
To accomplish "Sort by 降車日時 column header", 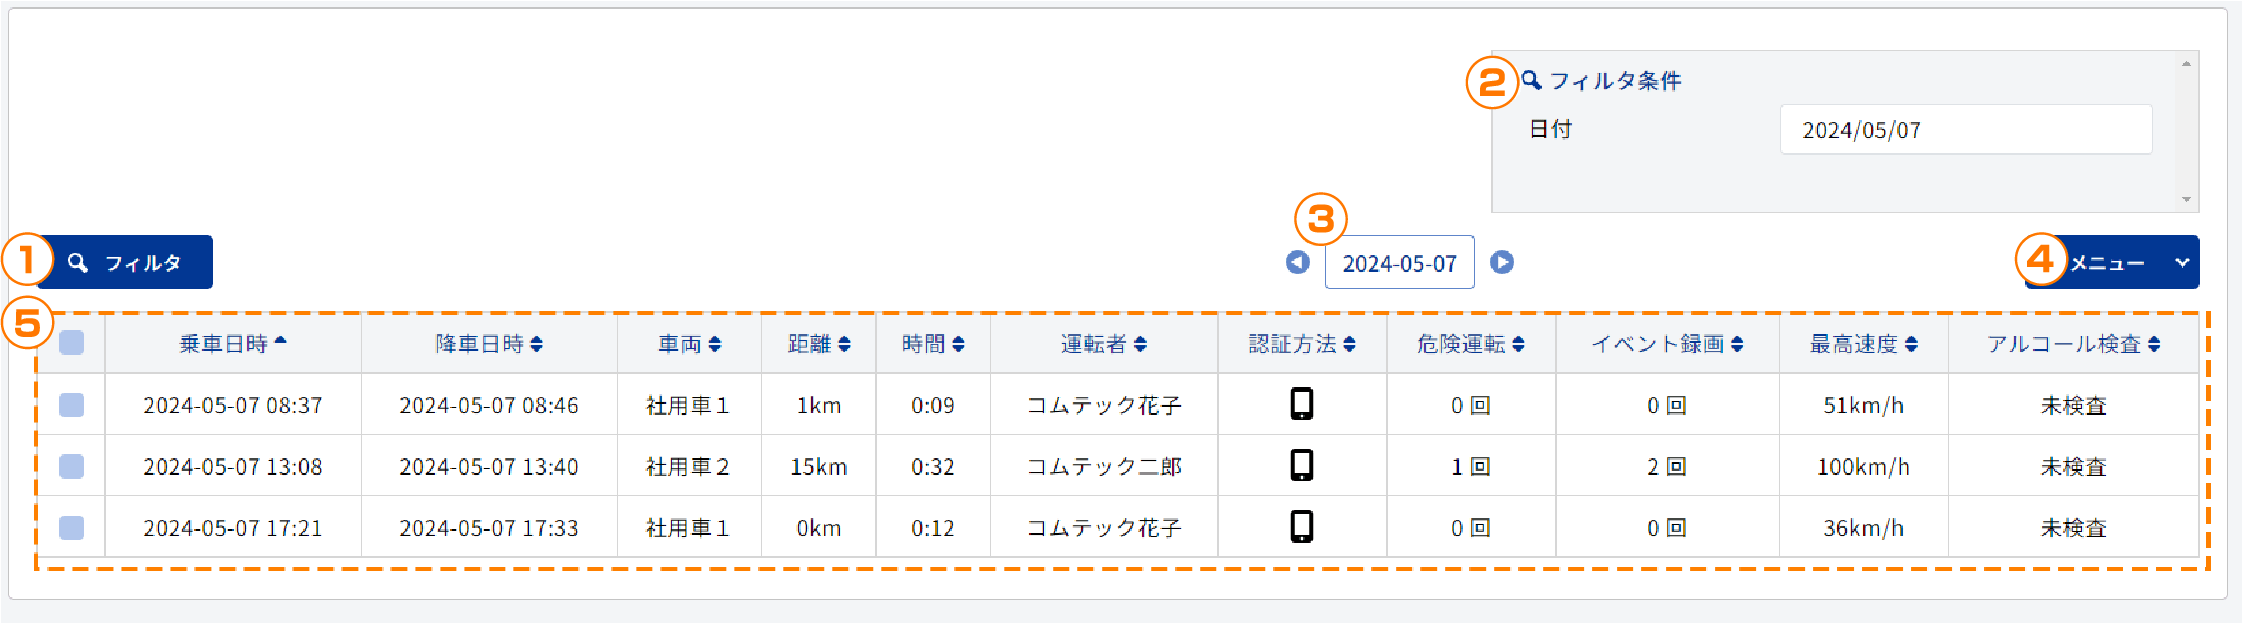I will (488, 344).
